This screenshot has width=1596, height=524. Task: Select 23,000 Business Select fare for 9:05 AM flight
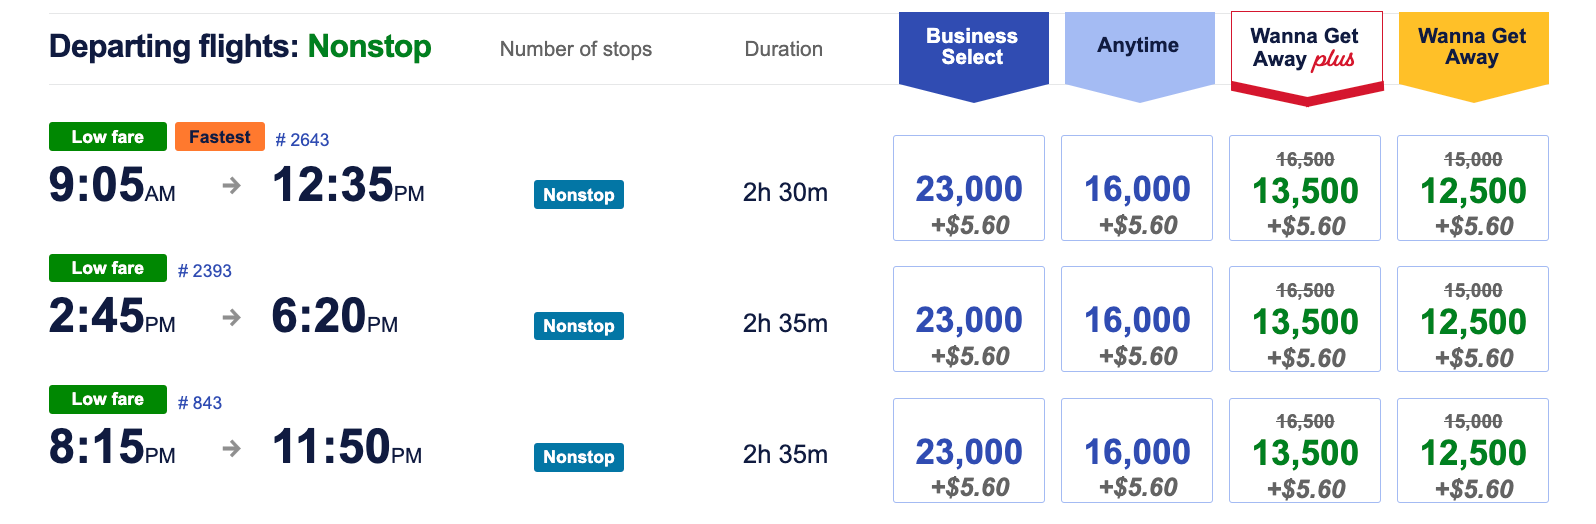pos(969,189)
